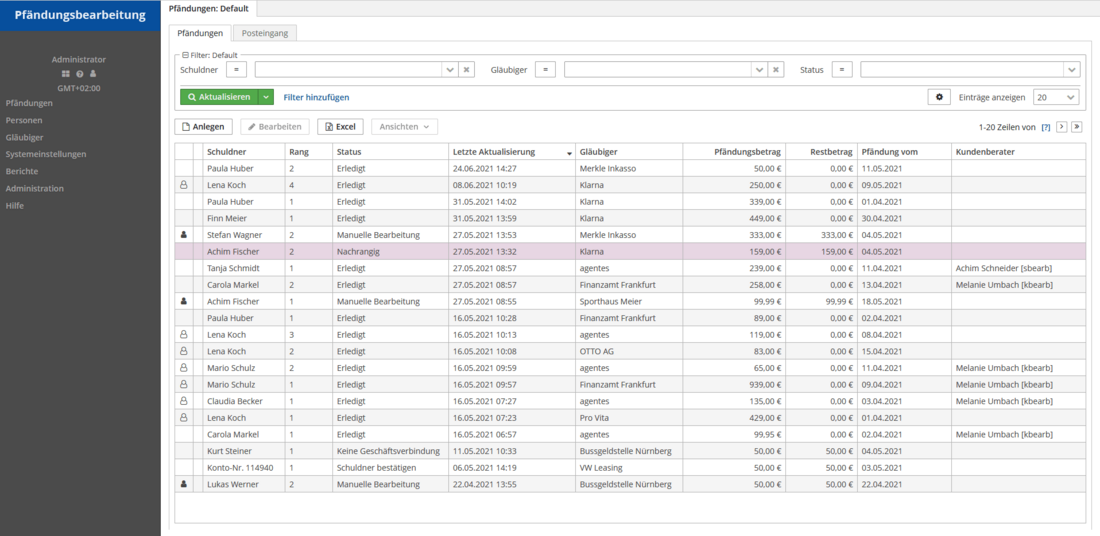Click the user profile icon under Administrator
Viewport: 1100px width, 536px height.
(x=93, y=74)
